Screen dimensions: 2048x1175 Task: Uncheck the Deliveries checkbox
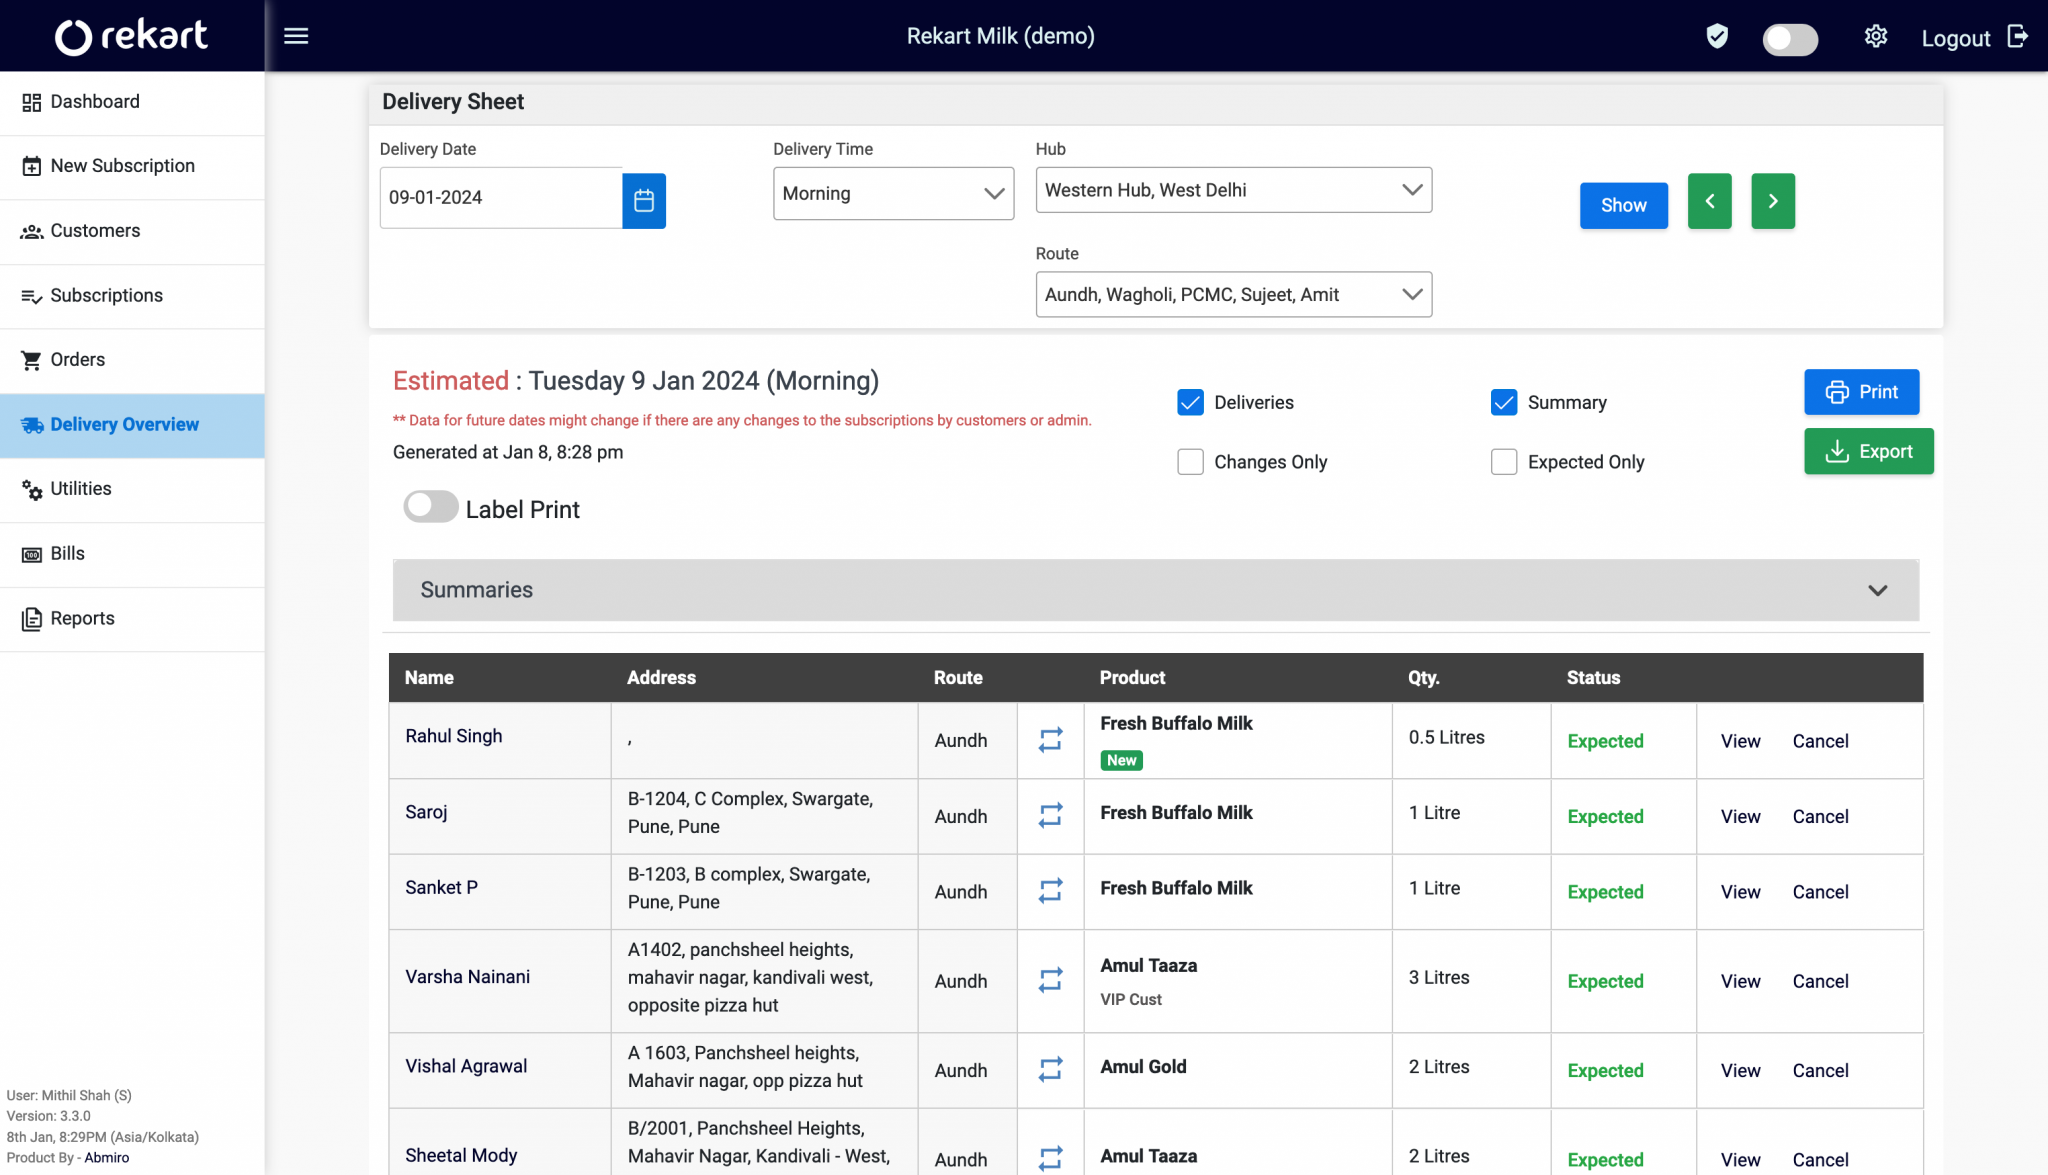[x=1190, y=402]
